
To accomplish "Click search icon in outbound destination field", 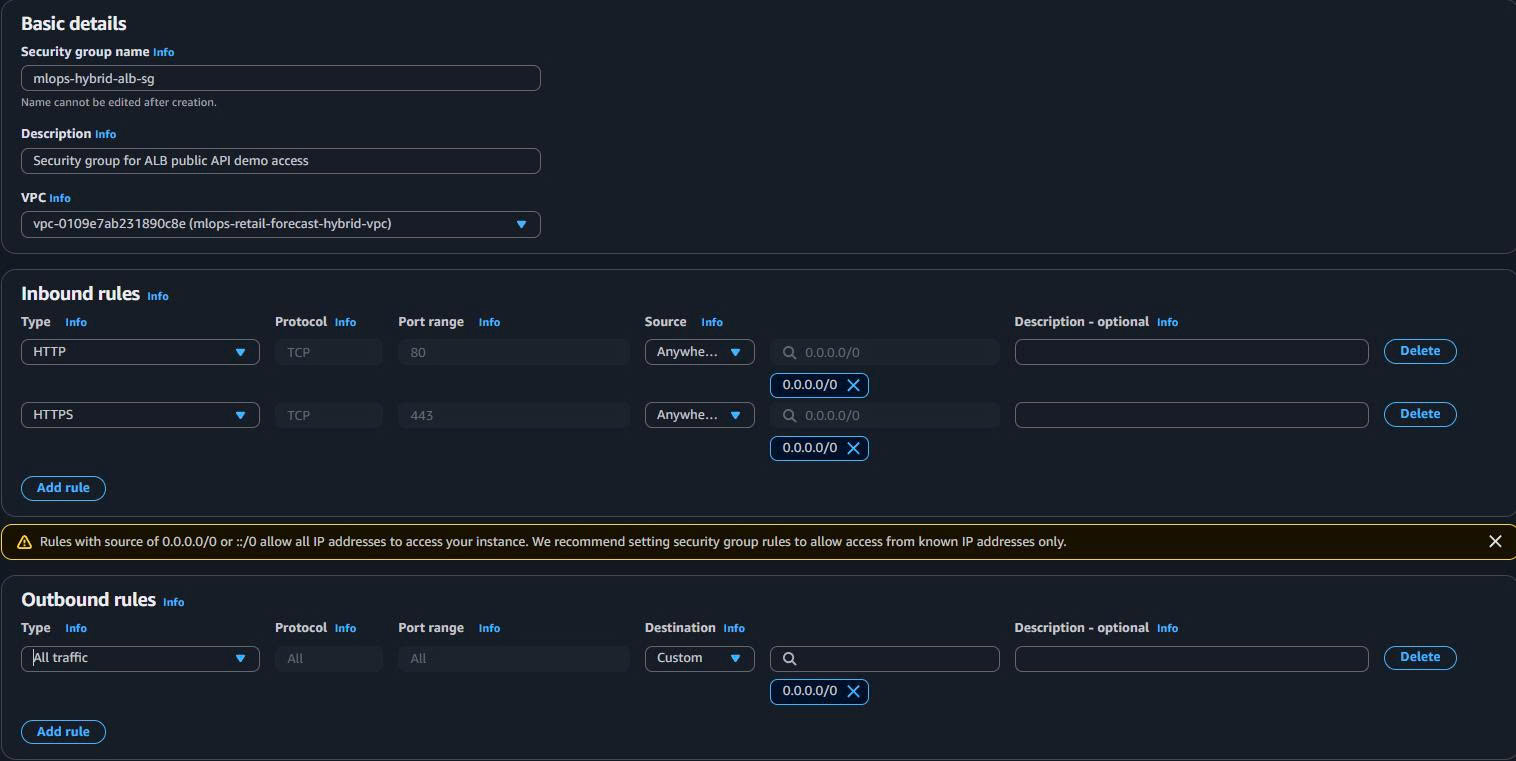I will [789, 658].
